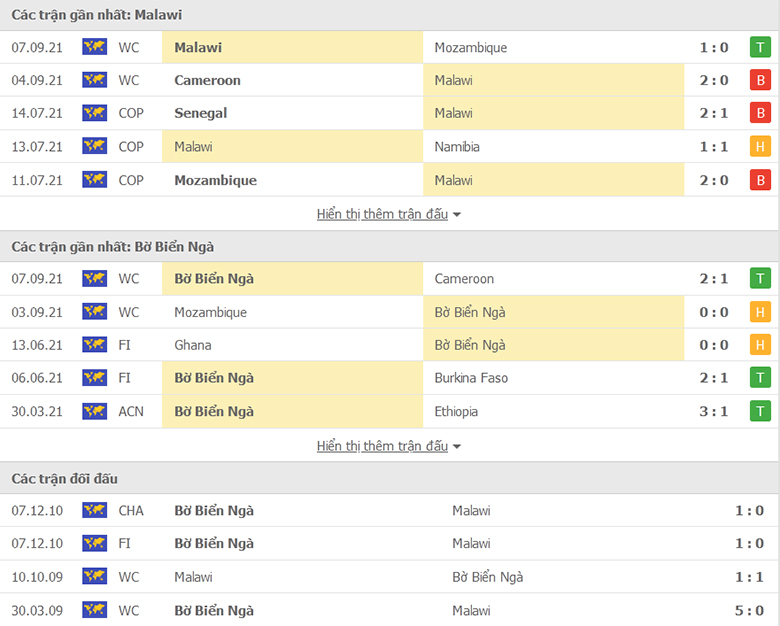Click the 5 : 0 score on 30.03.09

tap(749, 610)
